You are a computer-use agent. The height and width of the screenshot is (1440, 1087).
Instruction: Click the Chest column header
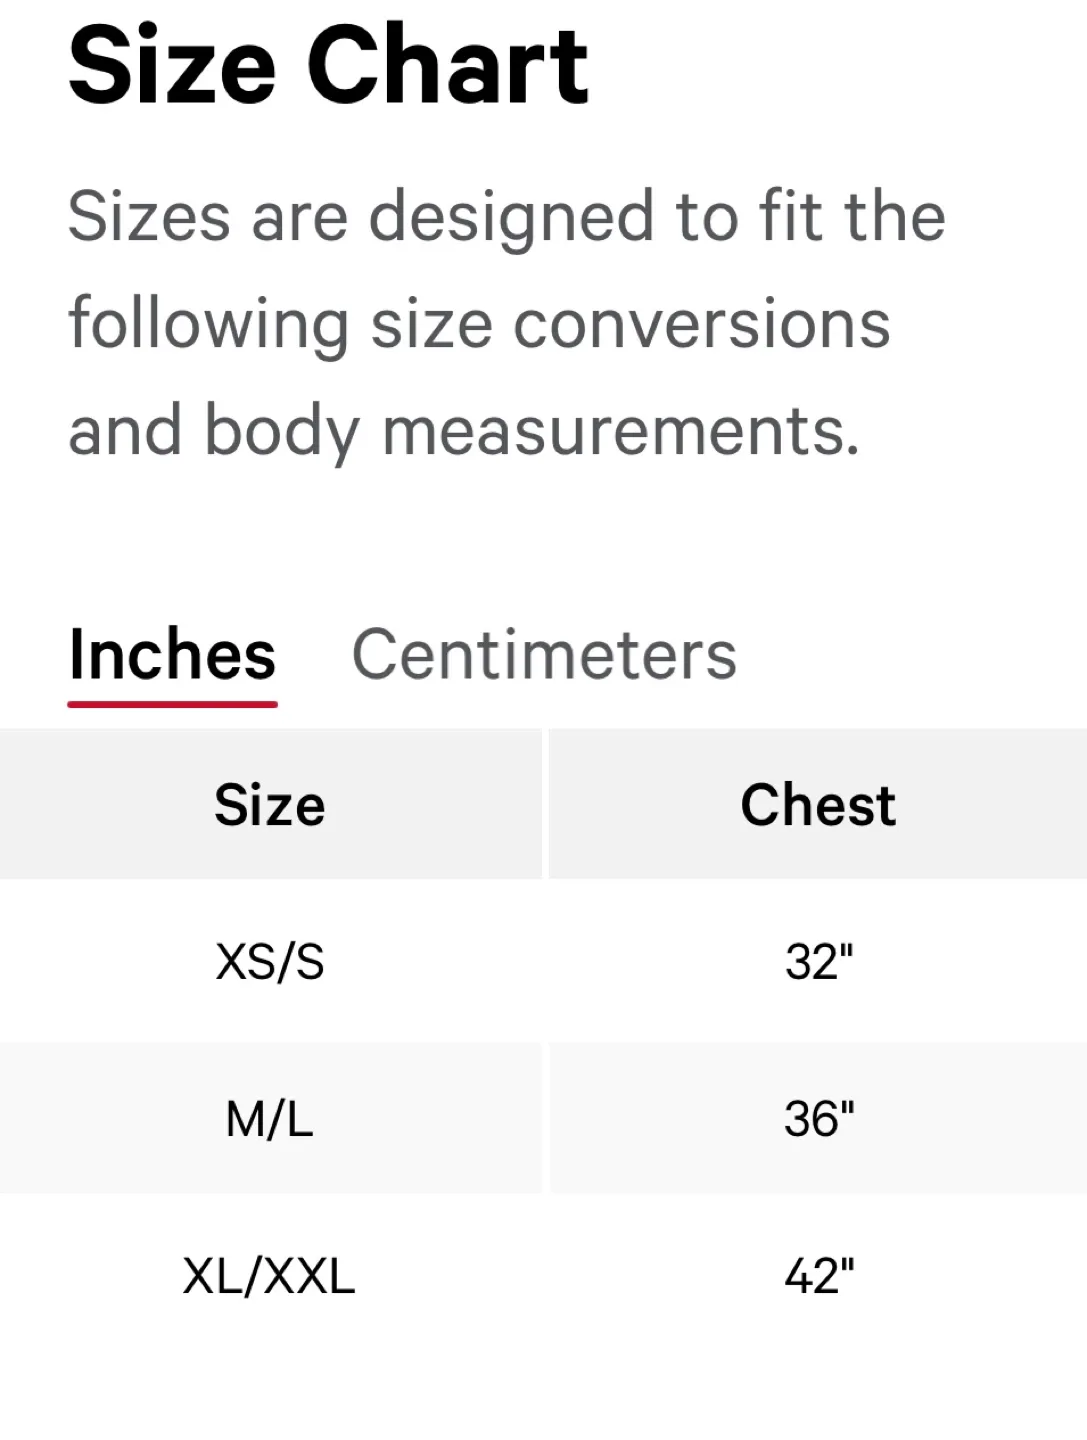pos(816,804)
